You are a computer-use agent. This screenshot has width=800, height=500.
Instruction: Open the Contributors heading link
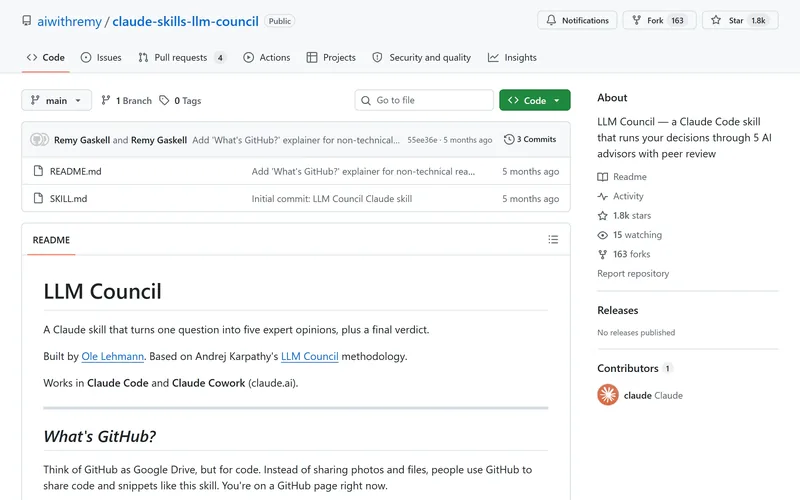click(635, 368)
